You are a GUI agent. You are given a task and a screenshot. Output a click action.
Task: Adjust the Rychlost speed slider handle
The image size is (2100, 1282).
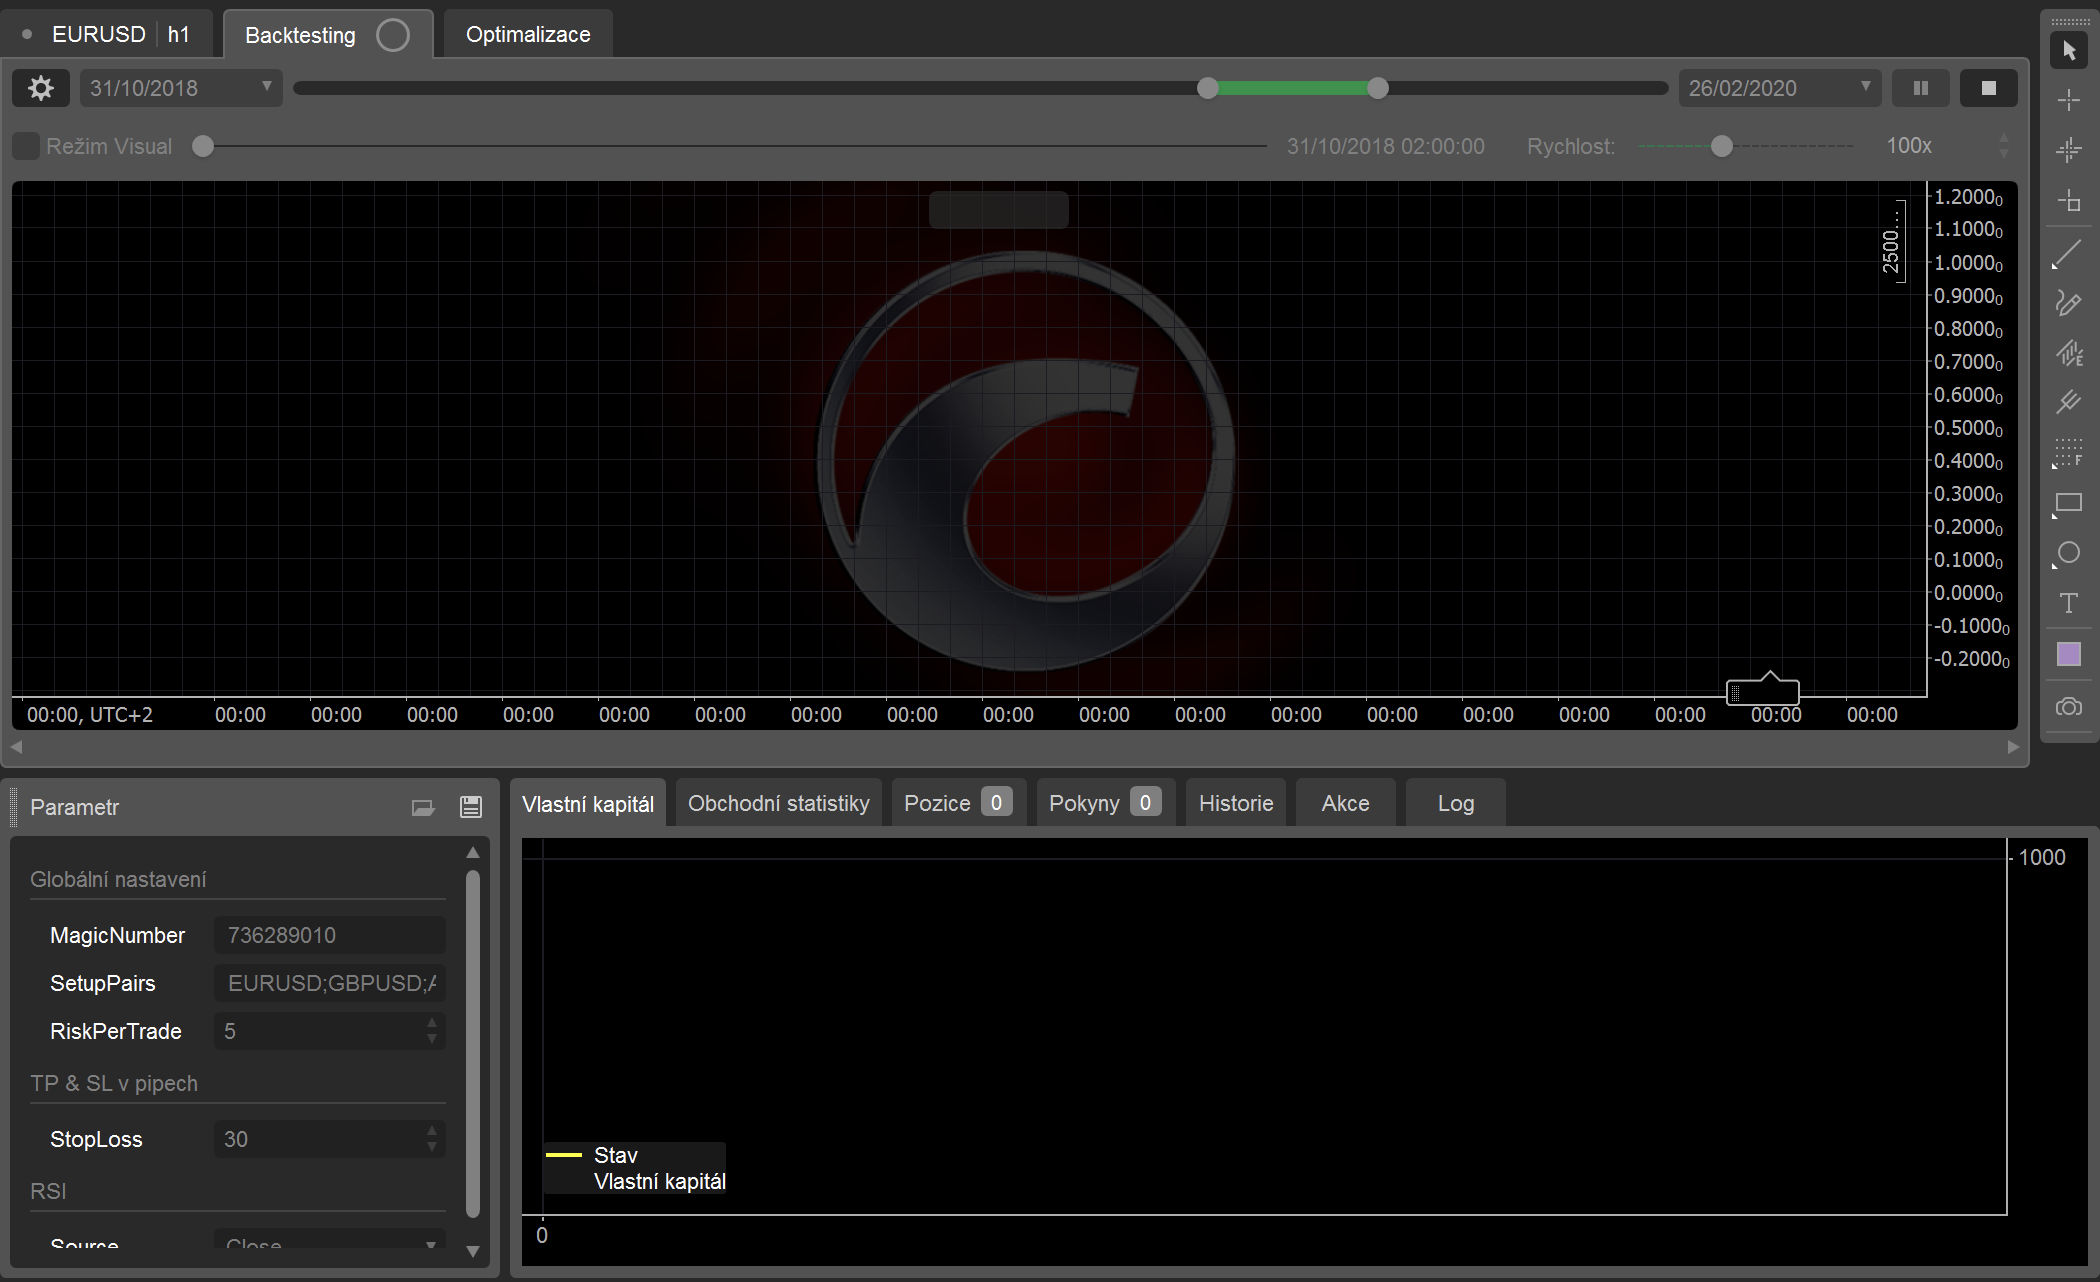tap(1721, 146)
